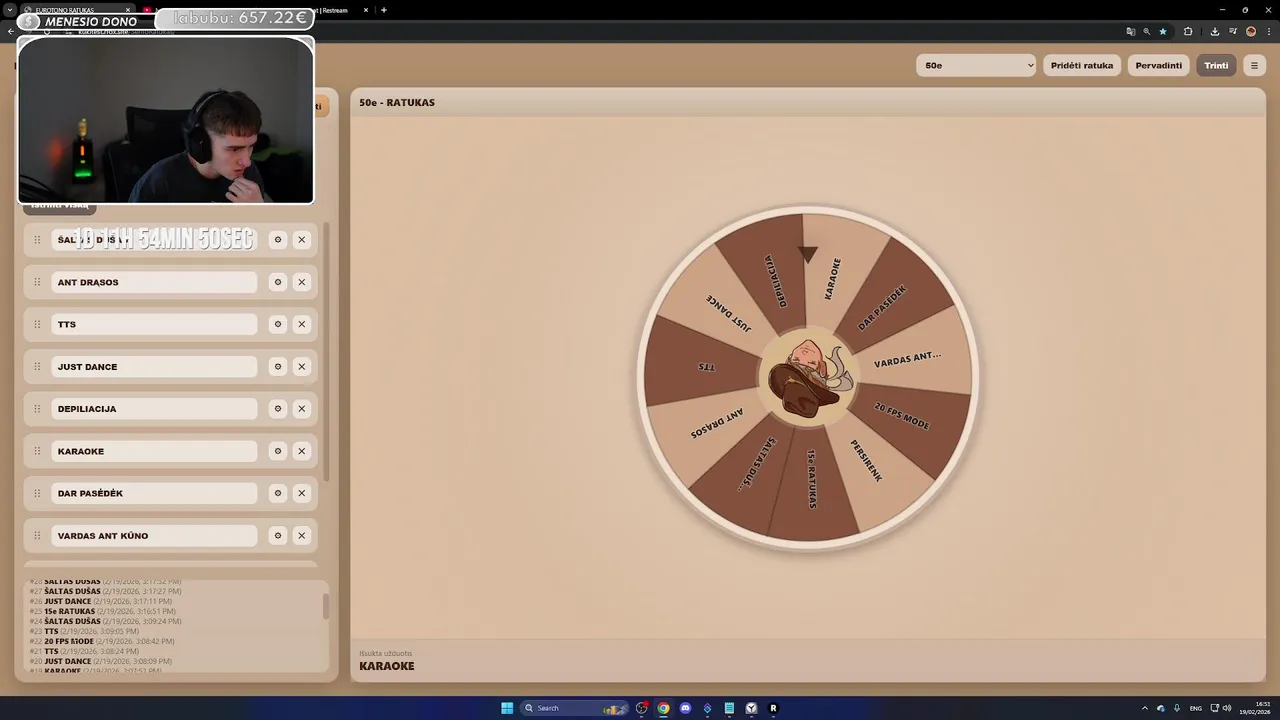This screenshot has width=1280, height=720.
Task: Edit the VARDAS ANT KŪNO name field
Action: tap(154, 536)
